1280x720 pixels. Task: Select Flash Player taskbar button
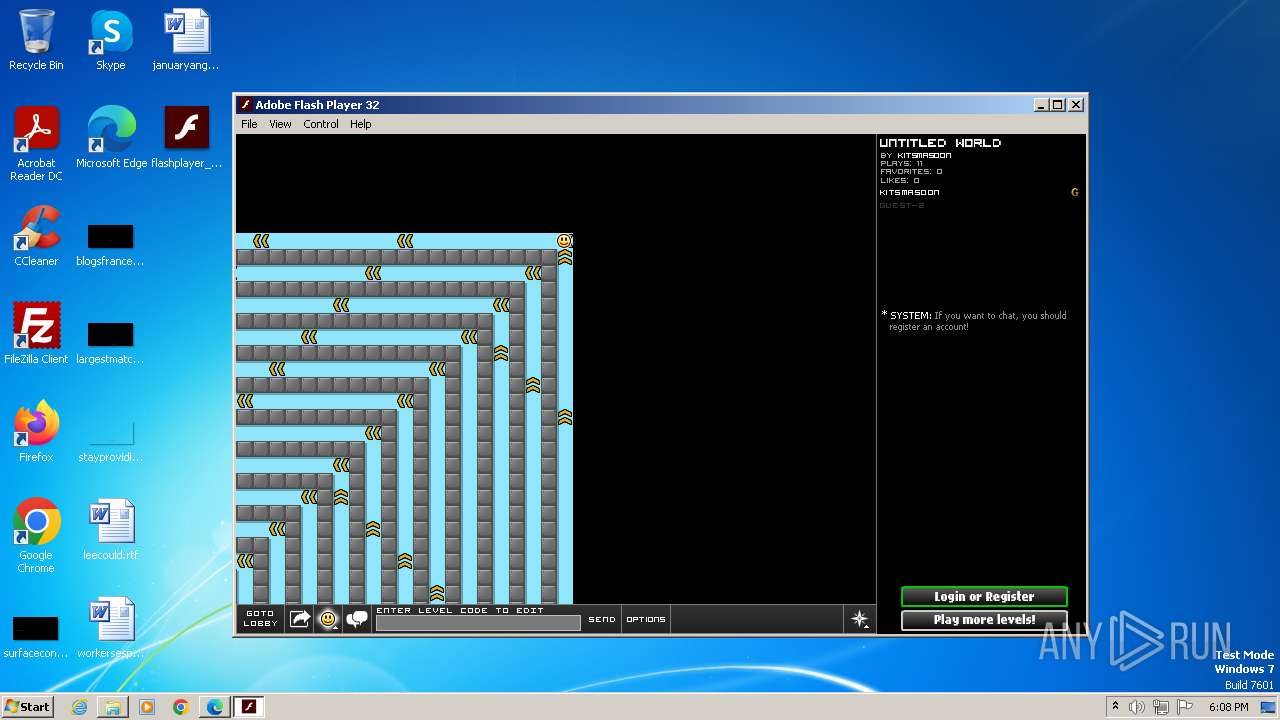pos(249,707)
